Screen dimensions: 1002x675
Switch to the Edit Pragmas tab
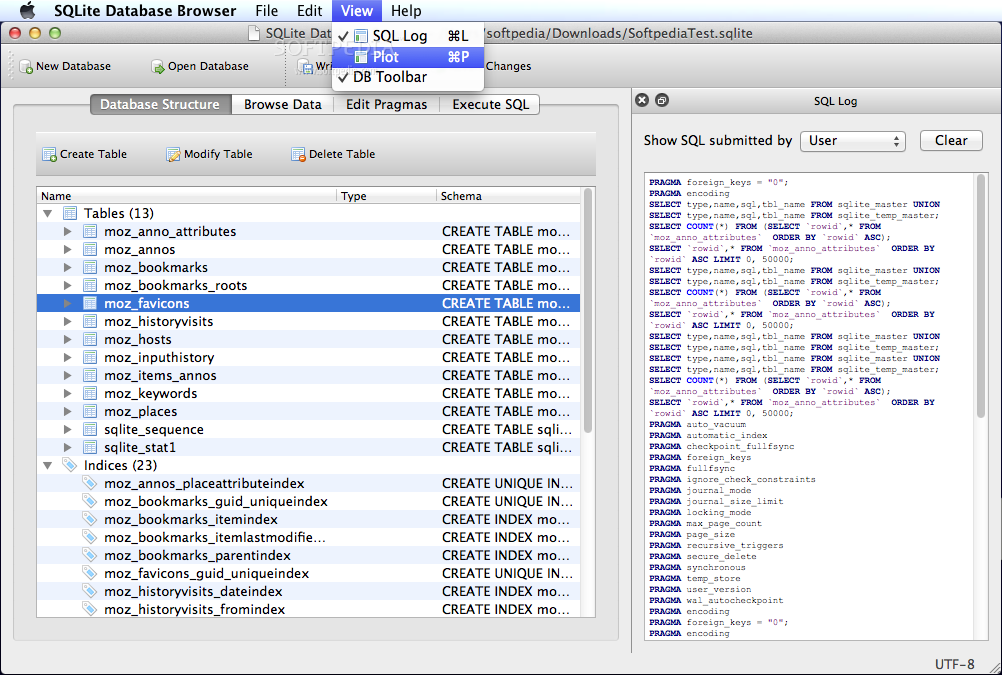tap(387, 104)
